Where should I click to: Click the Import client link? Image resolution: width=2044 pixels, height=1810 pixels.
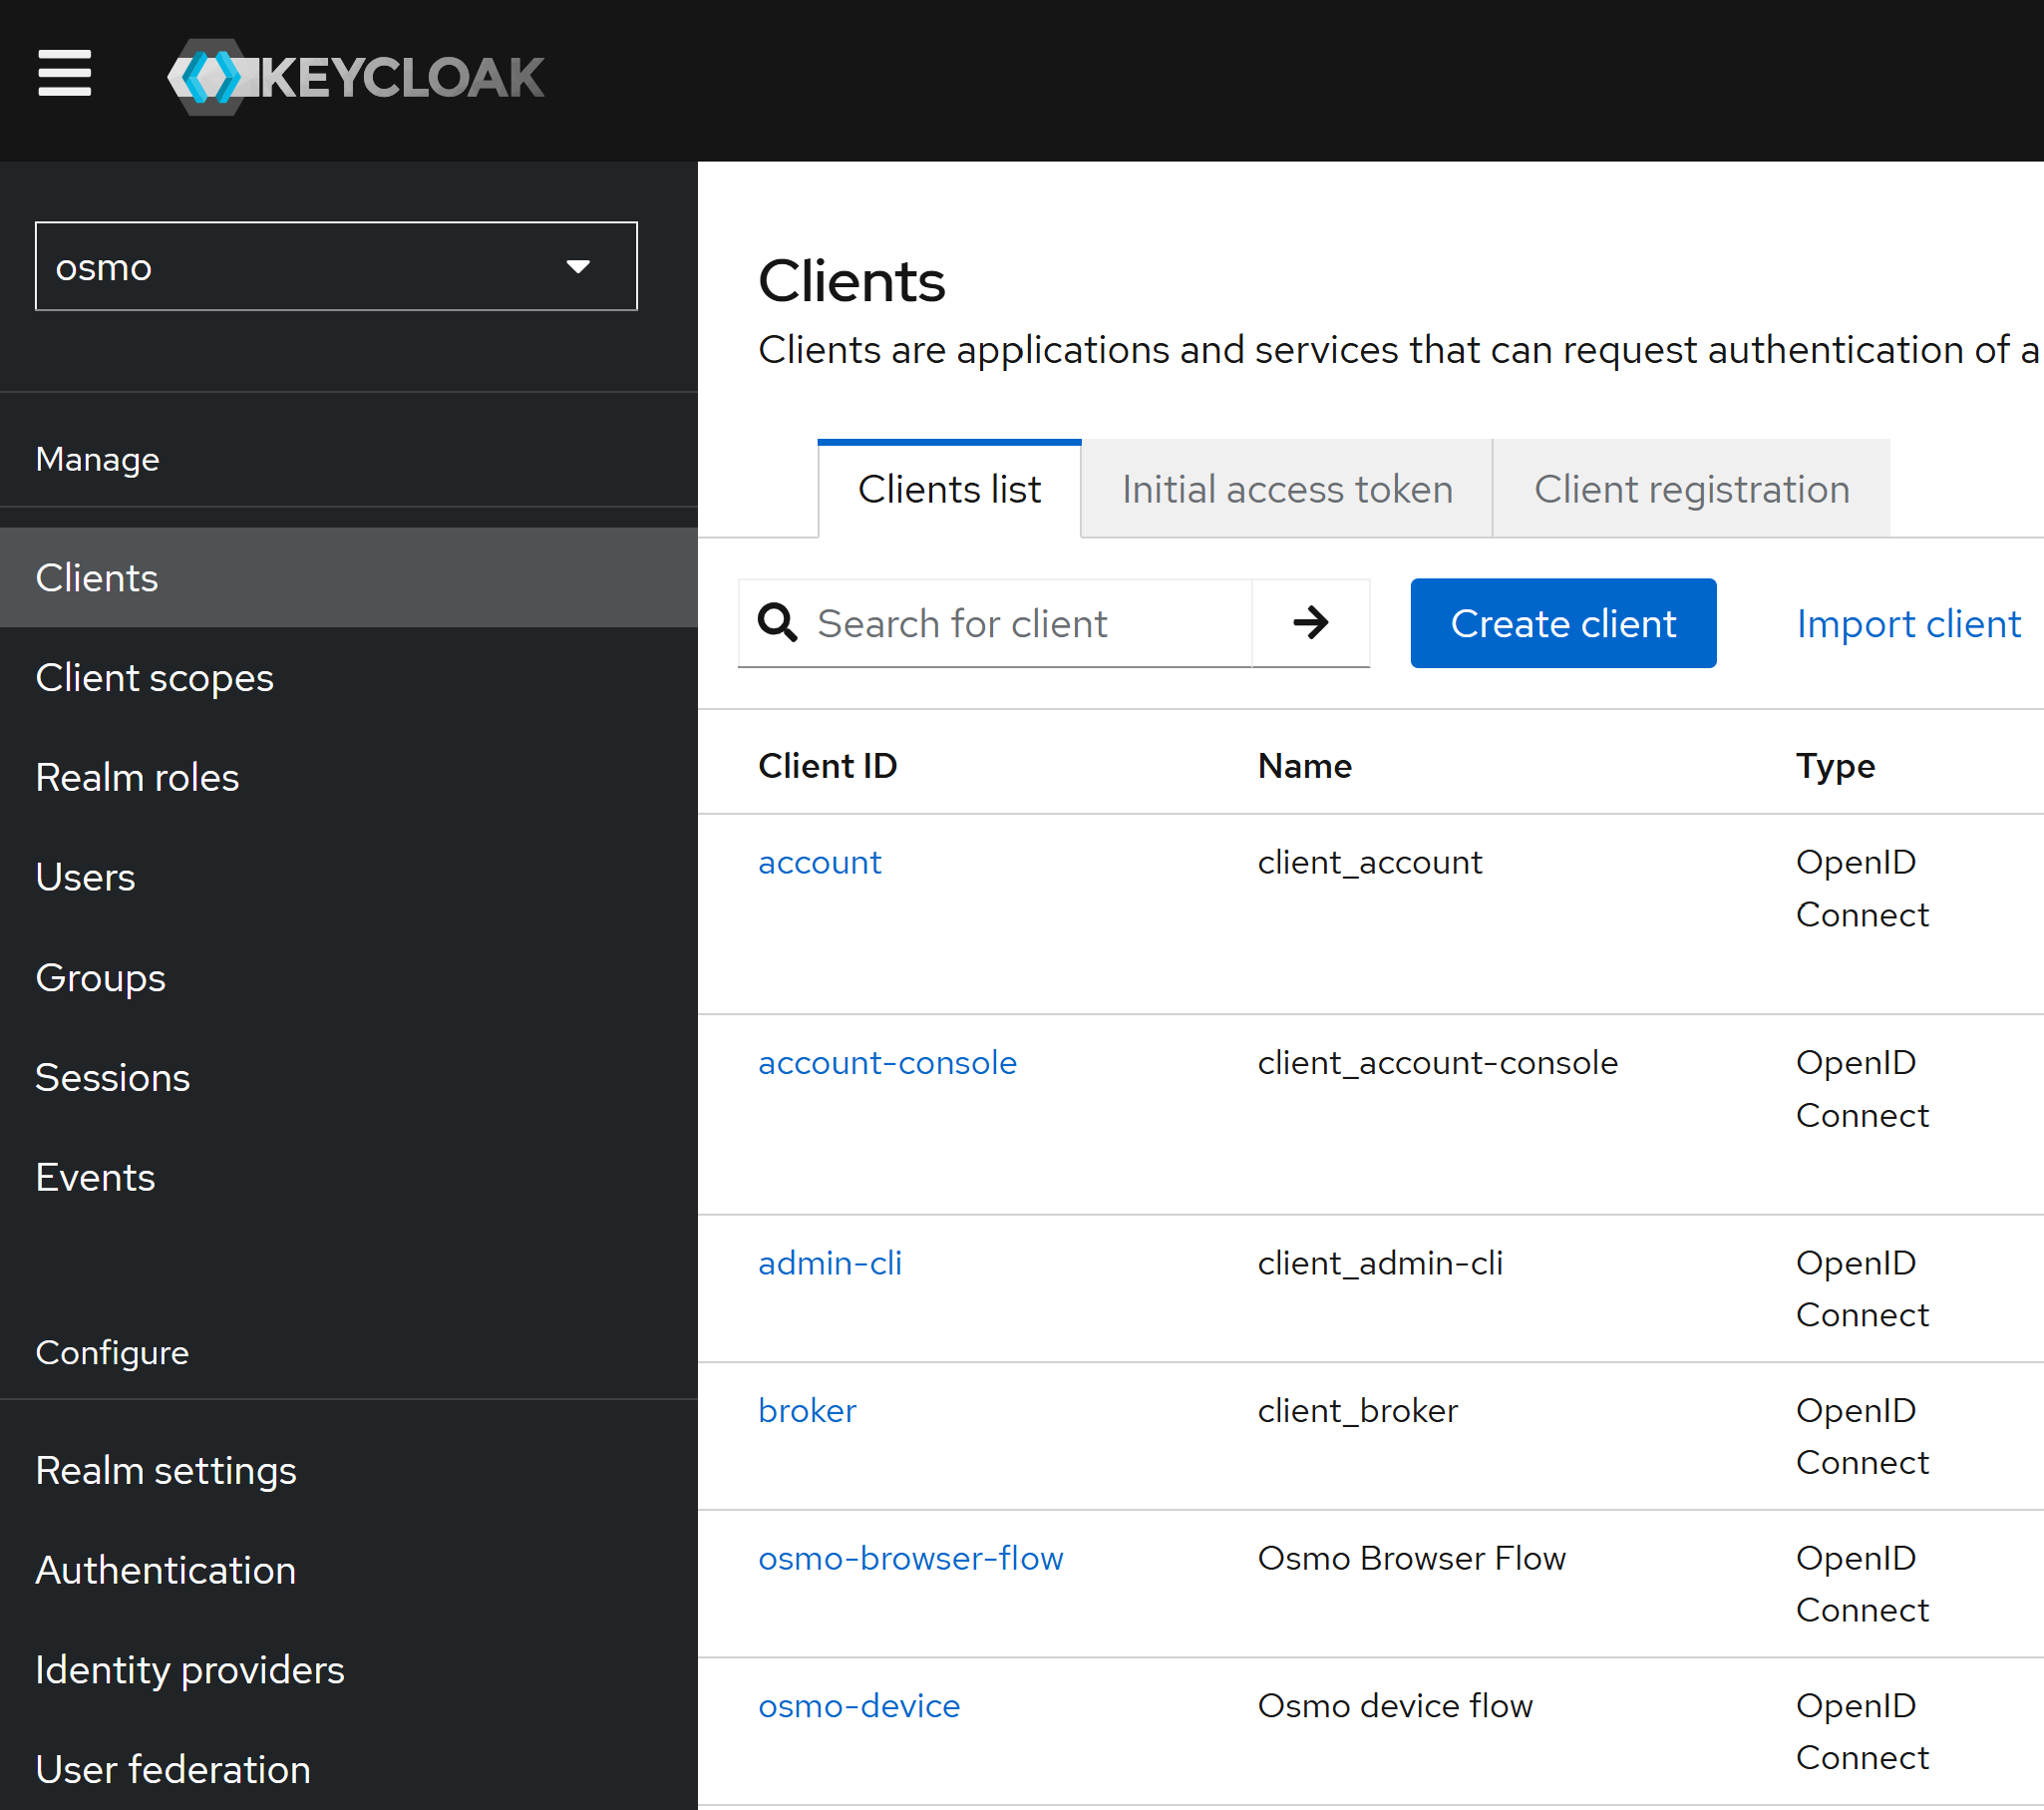(1907, 623)
